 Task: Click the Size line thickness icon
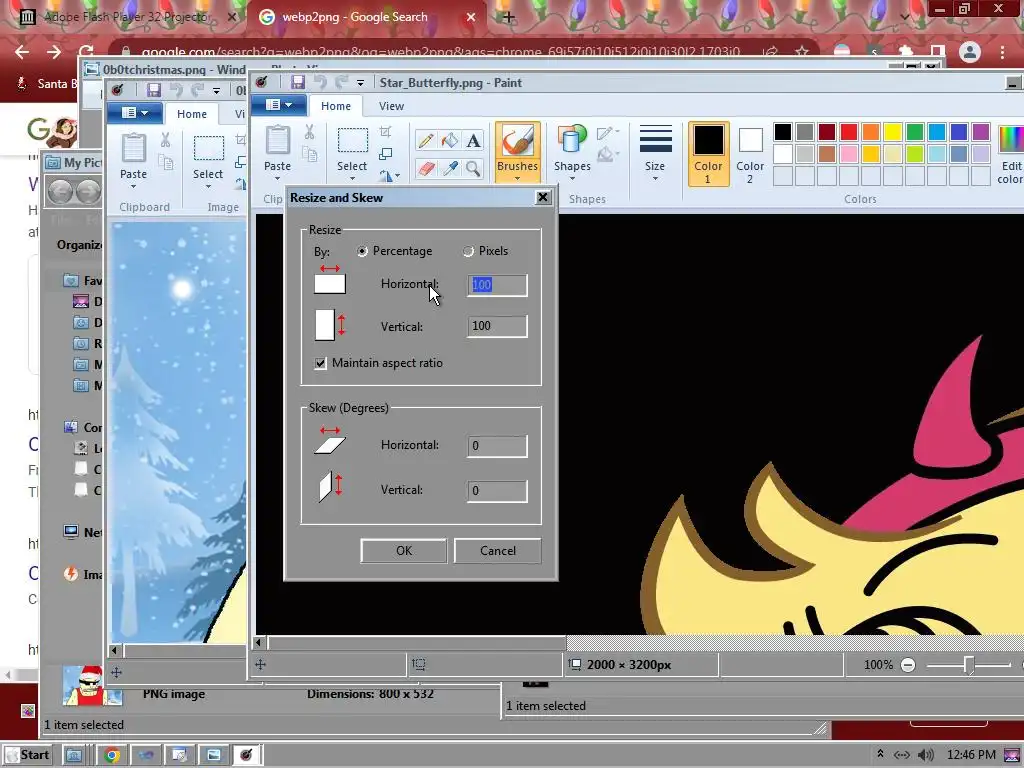pos(655,139)
